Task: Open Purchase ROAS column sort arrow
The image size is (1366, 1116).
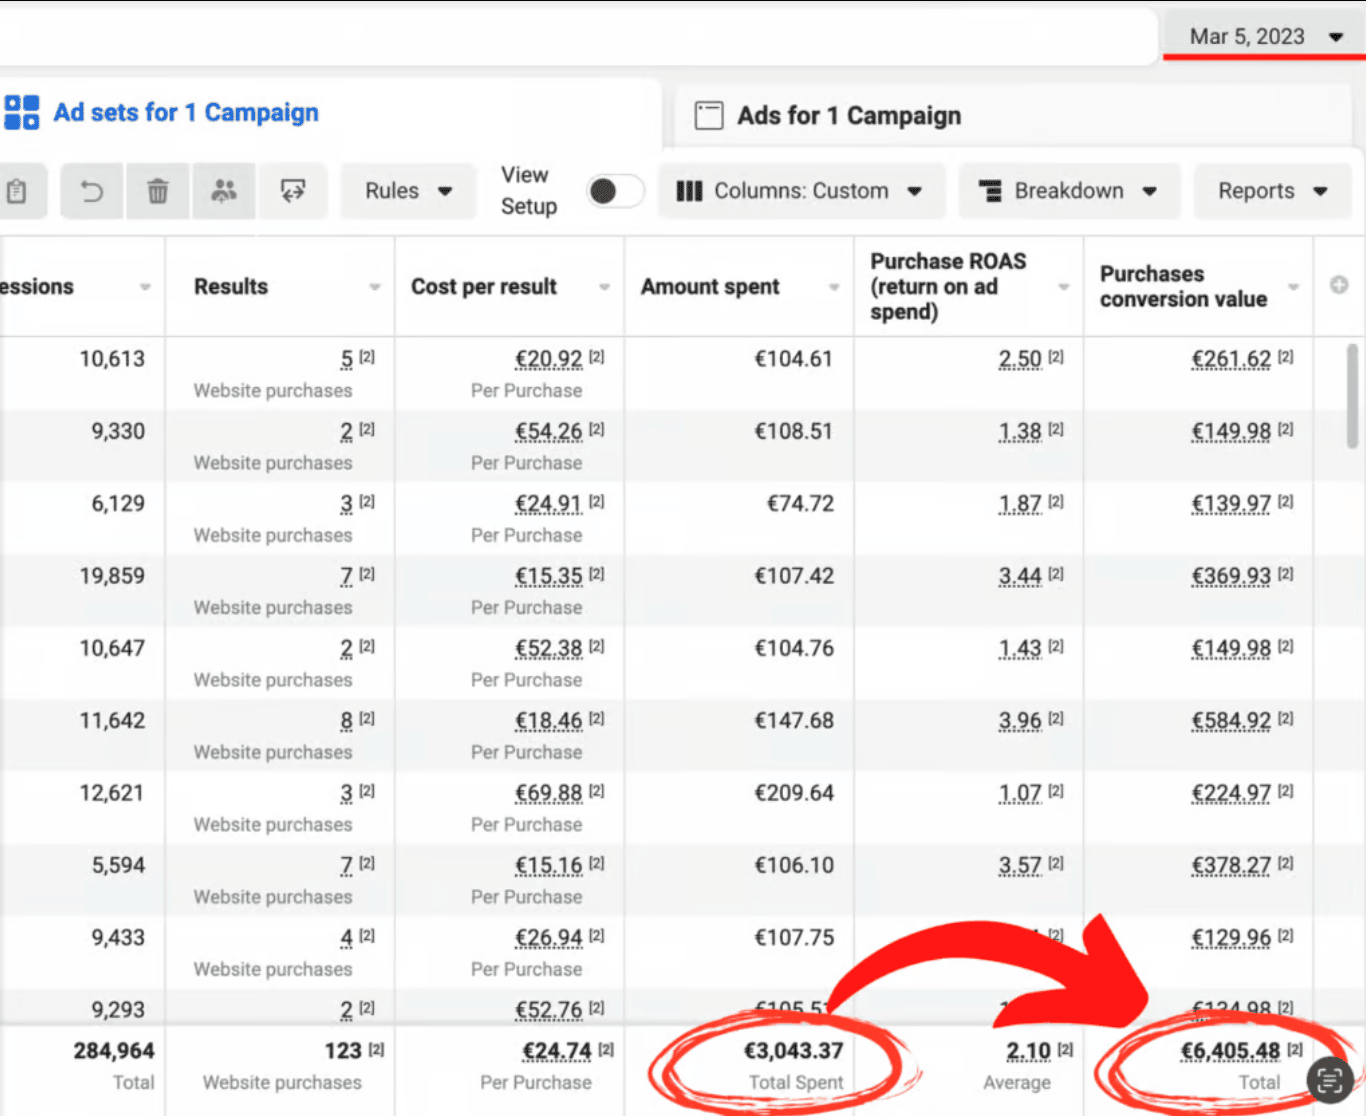Action: 1064,287
